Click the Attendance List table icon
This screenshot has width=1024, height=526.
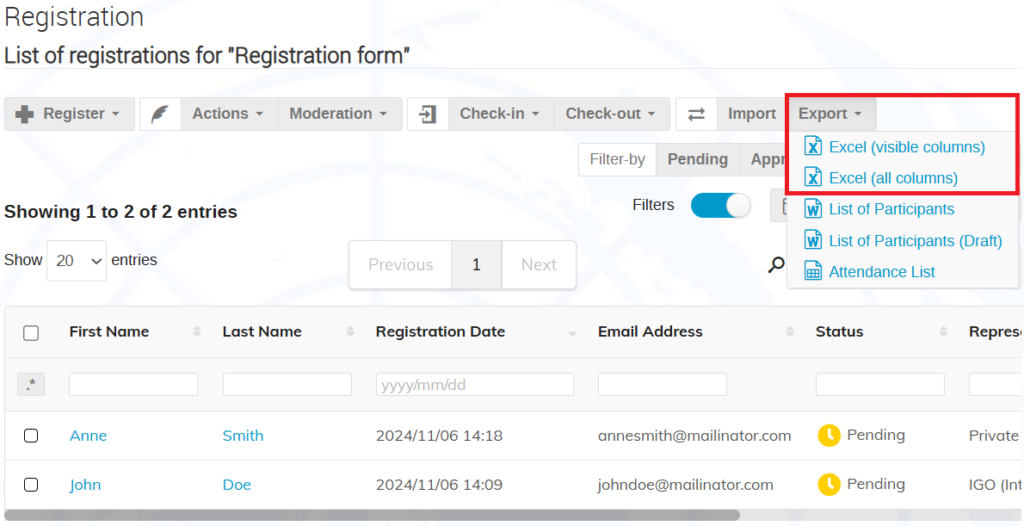812,271
